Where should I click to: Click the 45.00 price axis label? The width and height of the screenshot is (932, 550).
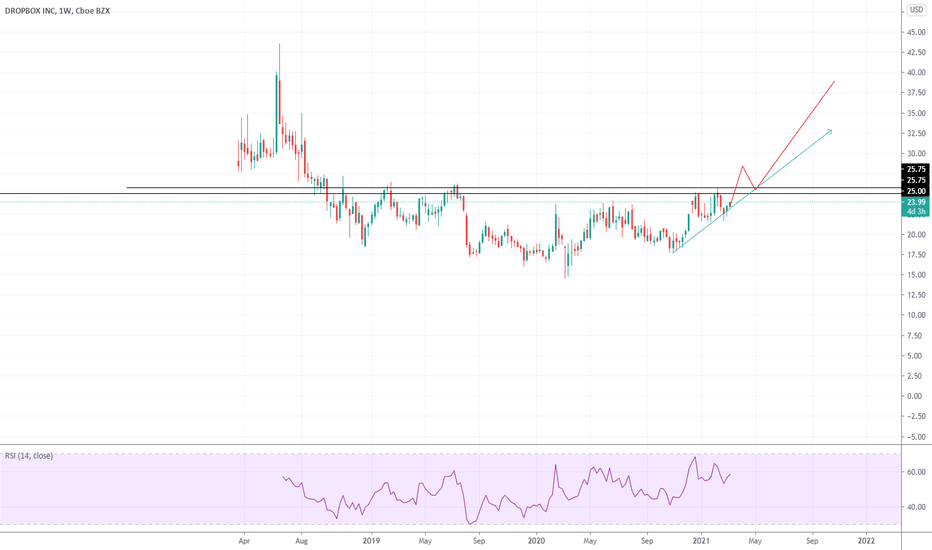[x=916, y=32]
